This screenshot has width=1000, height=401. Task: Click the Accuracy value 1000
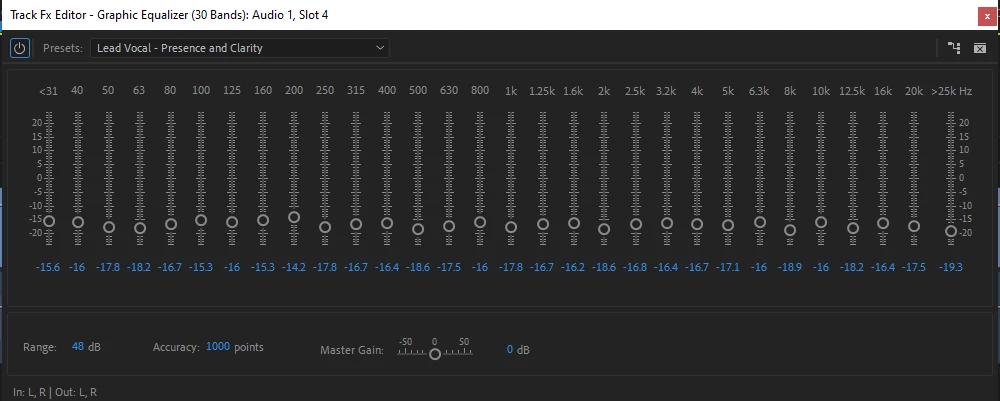click(x=217, y=347)
